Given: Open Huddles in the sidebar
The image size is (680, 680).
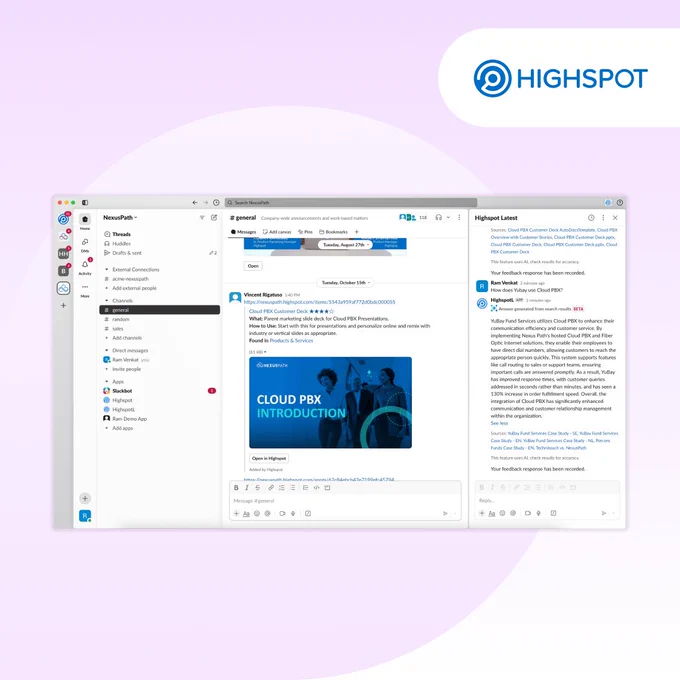Looking at the screenshot, I should (121, 244).
